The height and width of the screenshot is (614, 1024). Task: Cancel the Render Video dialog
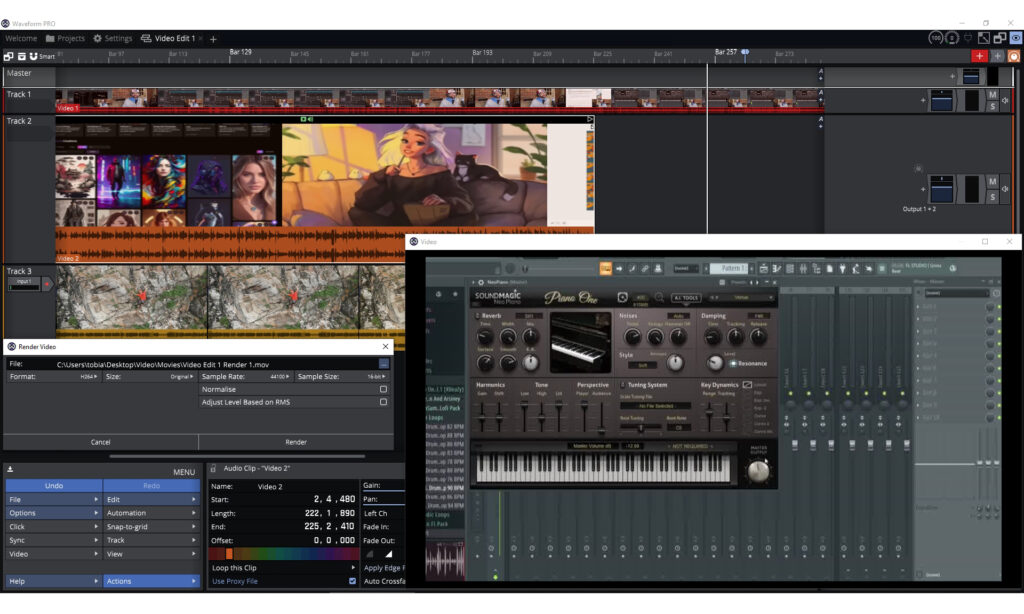click(x=101, y=442)
